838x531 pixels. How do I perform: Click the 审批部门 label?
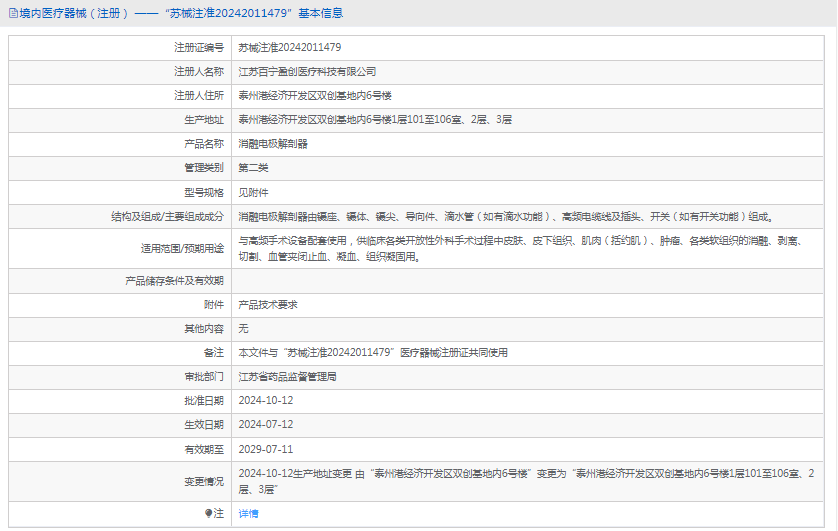(204, 377)
